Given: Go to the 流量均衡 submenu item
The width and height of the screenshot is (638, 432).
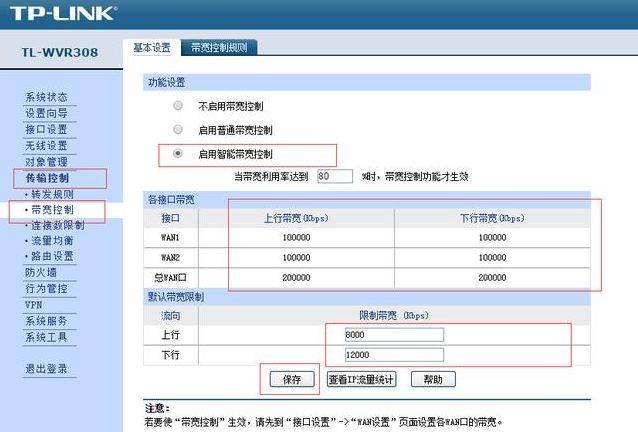Looking at the screenshot, I should point(52,241).
